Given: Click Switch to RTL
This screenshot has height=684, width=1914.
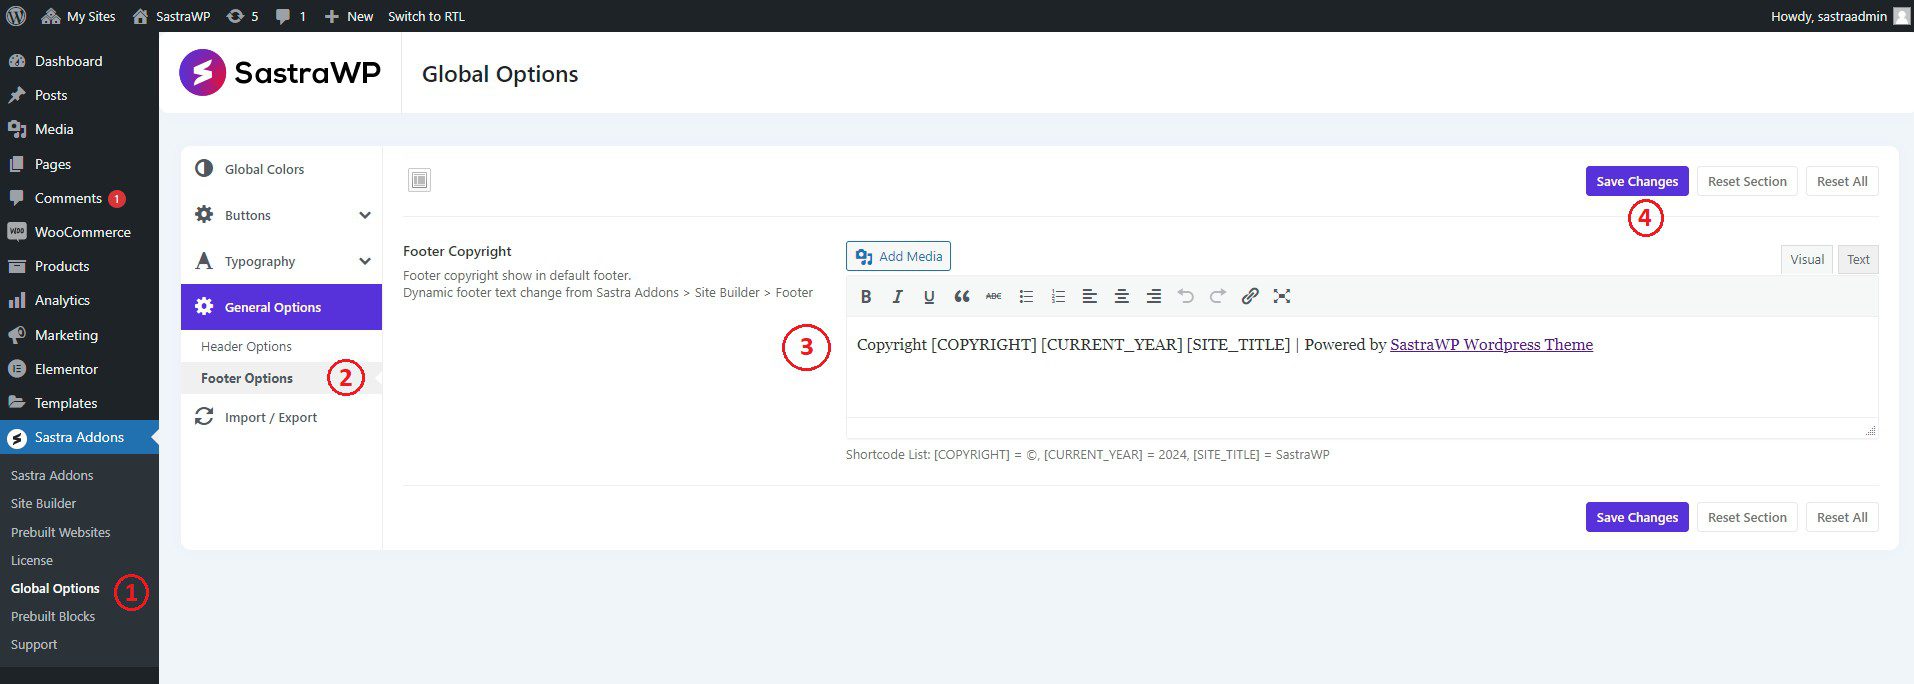Looking at the screenshot, I should 426,16.
